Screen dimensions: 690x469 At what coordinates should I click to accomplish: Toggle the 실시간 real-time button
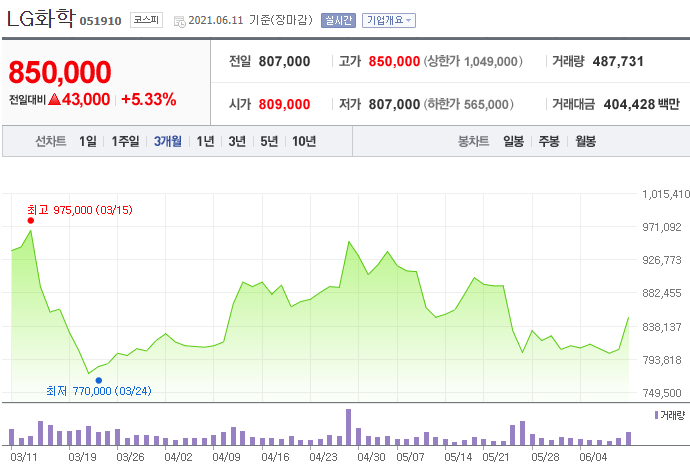pos(338,20)
